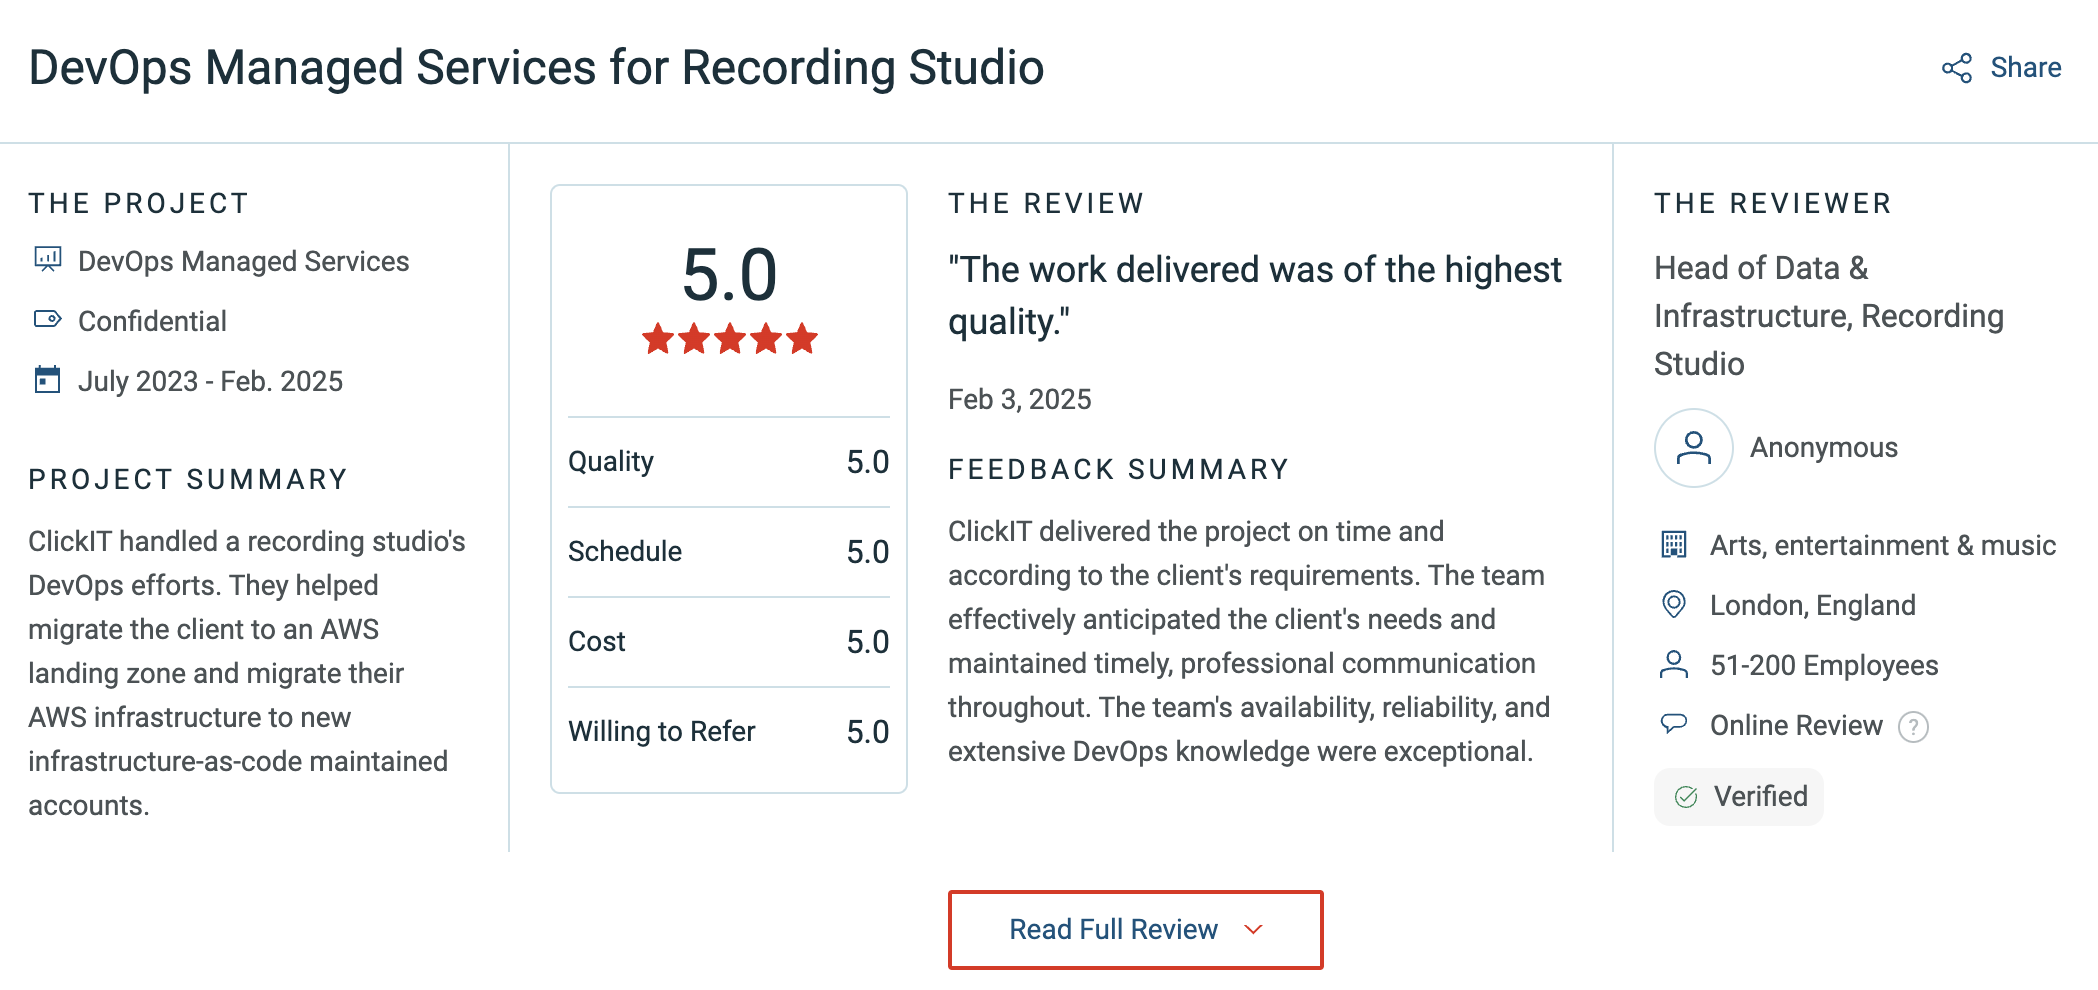Click the green checkmark in the Verified badge
This screenshot has height=990, width=2098.
[1688, 796]
